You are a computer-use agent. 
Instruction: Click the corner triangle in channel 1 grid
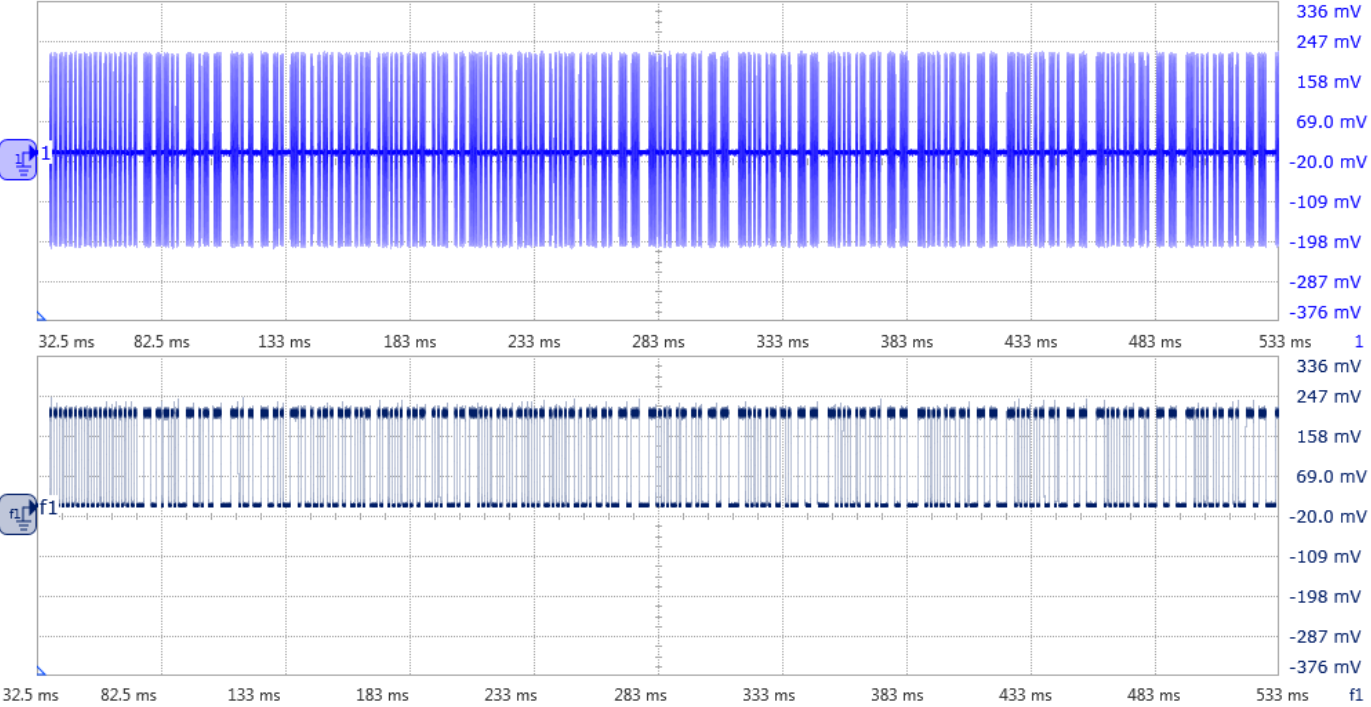43,315
